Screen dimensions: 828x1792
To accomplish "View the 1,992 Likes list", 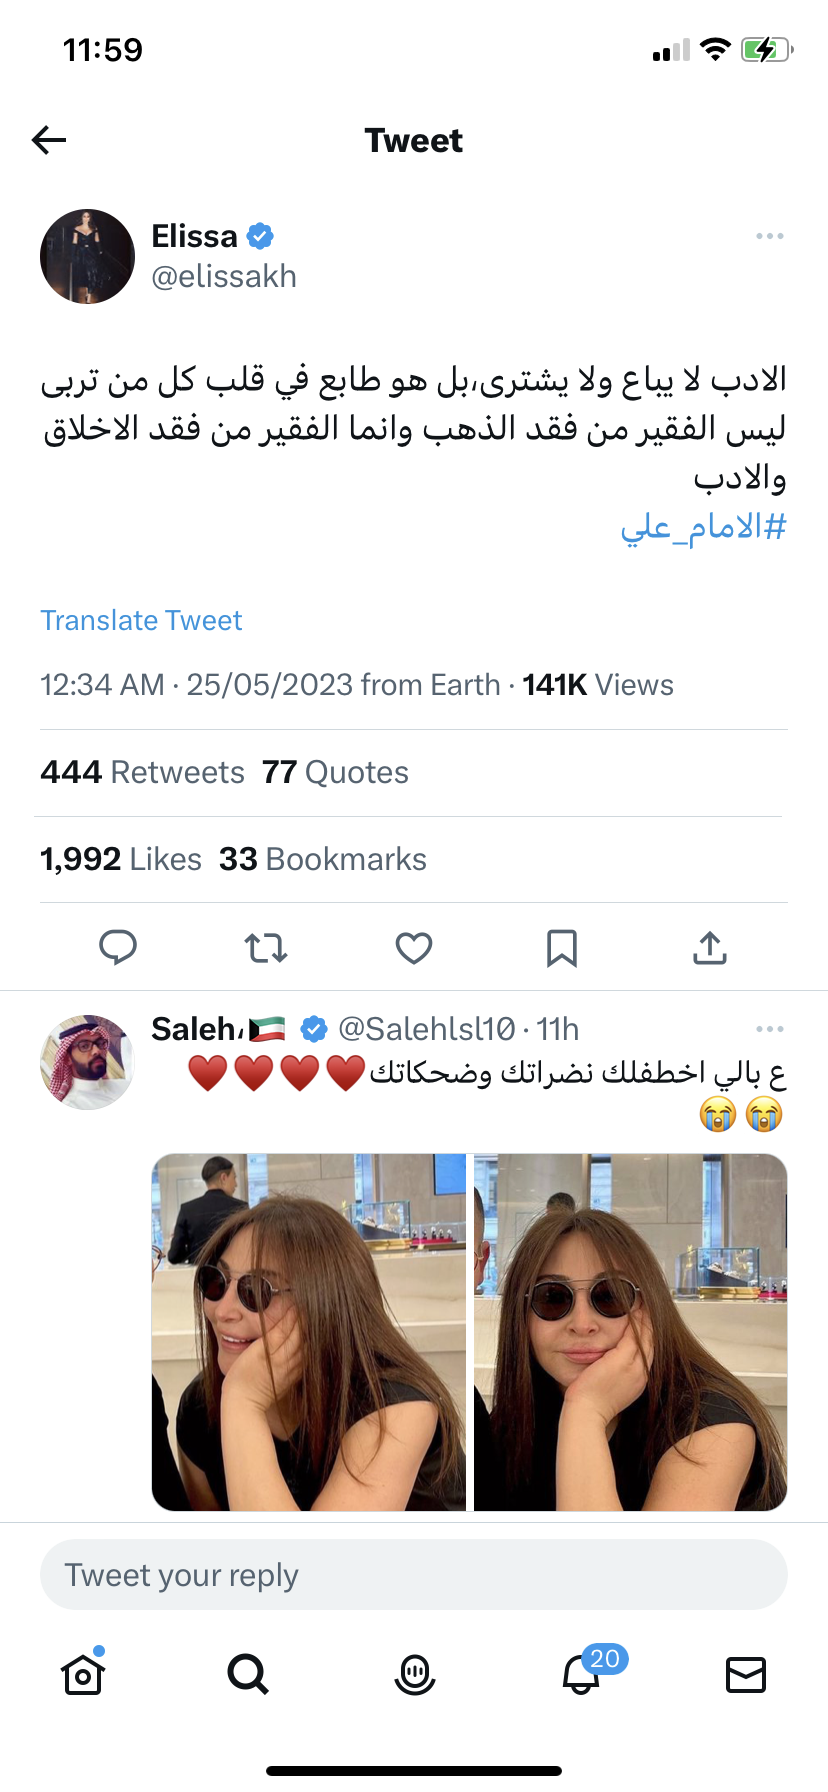I will [121, 859].
